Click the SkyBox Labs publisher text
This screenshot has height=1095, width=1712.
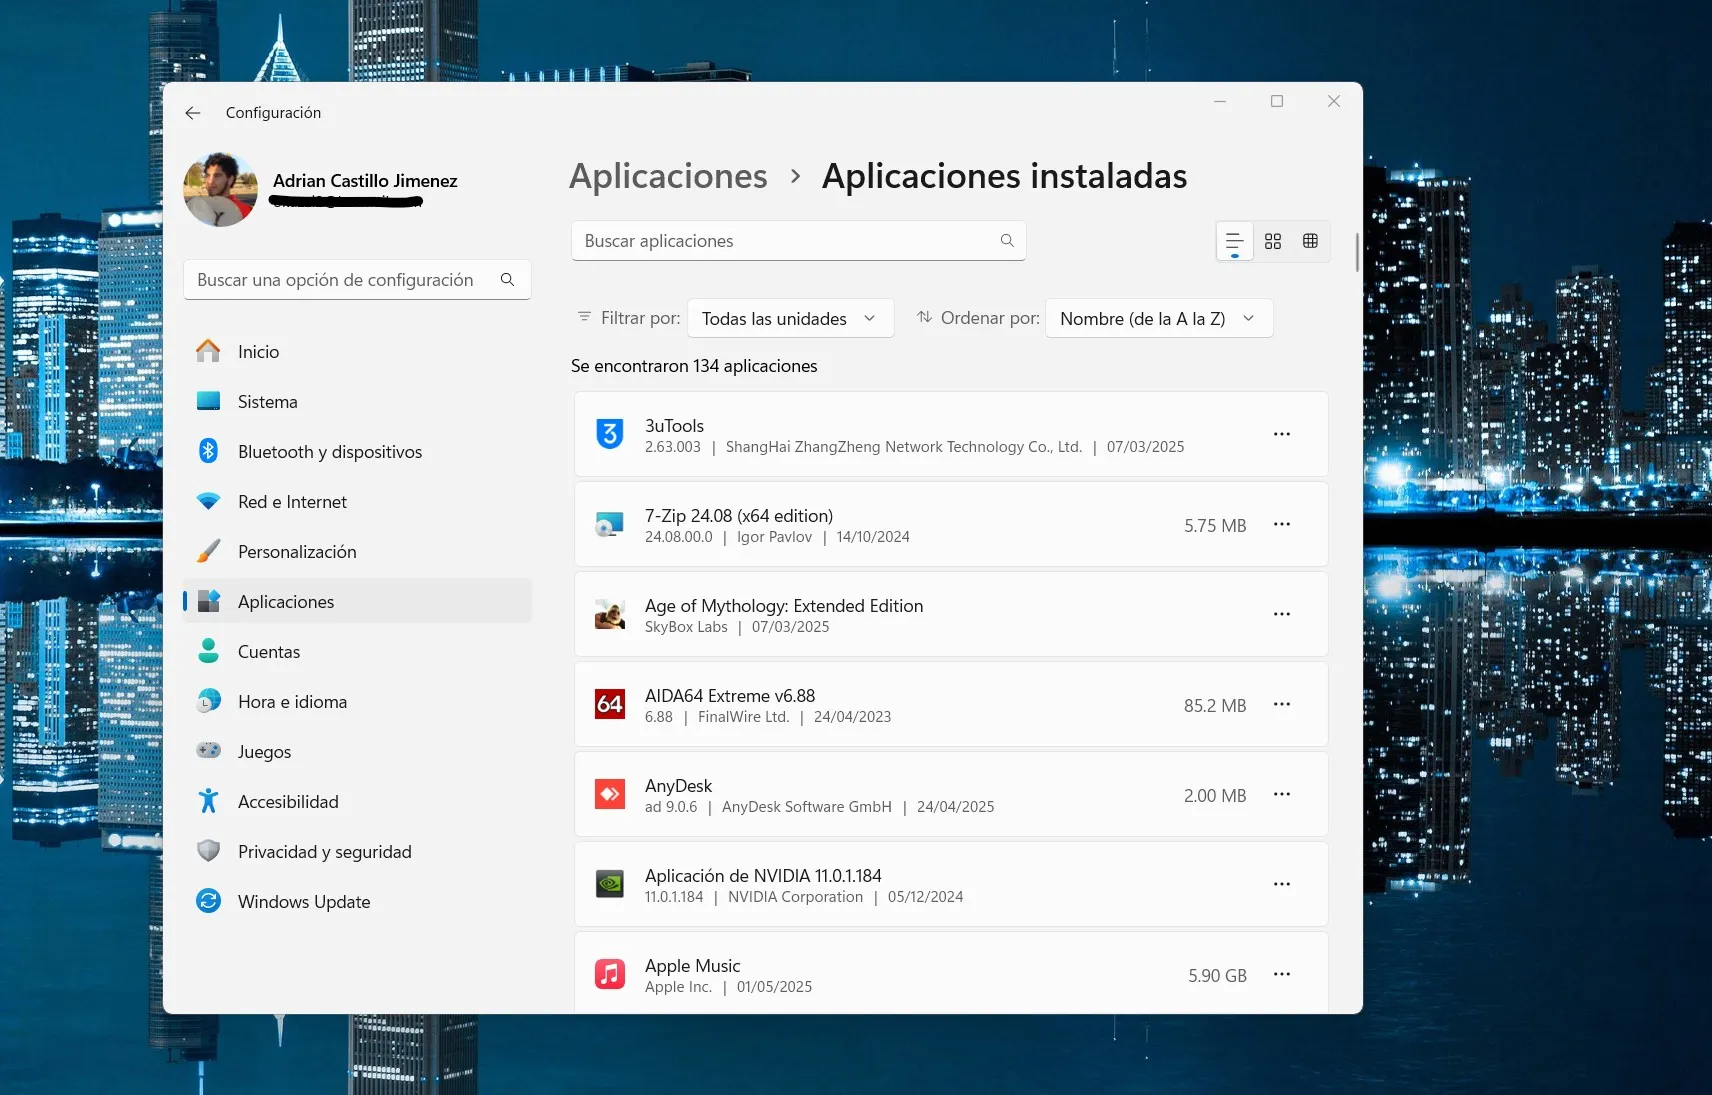click(x=686, y=627)
